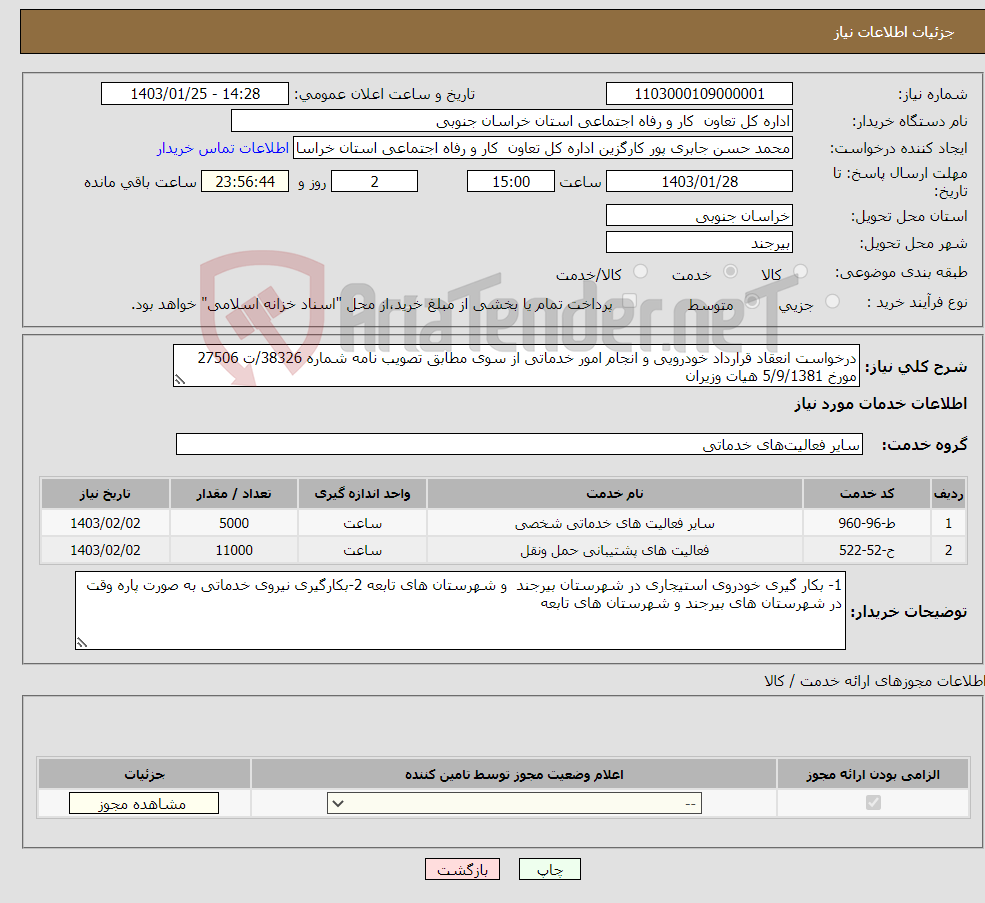Click the quantity cell 11000

[x=234, y=550]
